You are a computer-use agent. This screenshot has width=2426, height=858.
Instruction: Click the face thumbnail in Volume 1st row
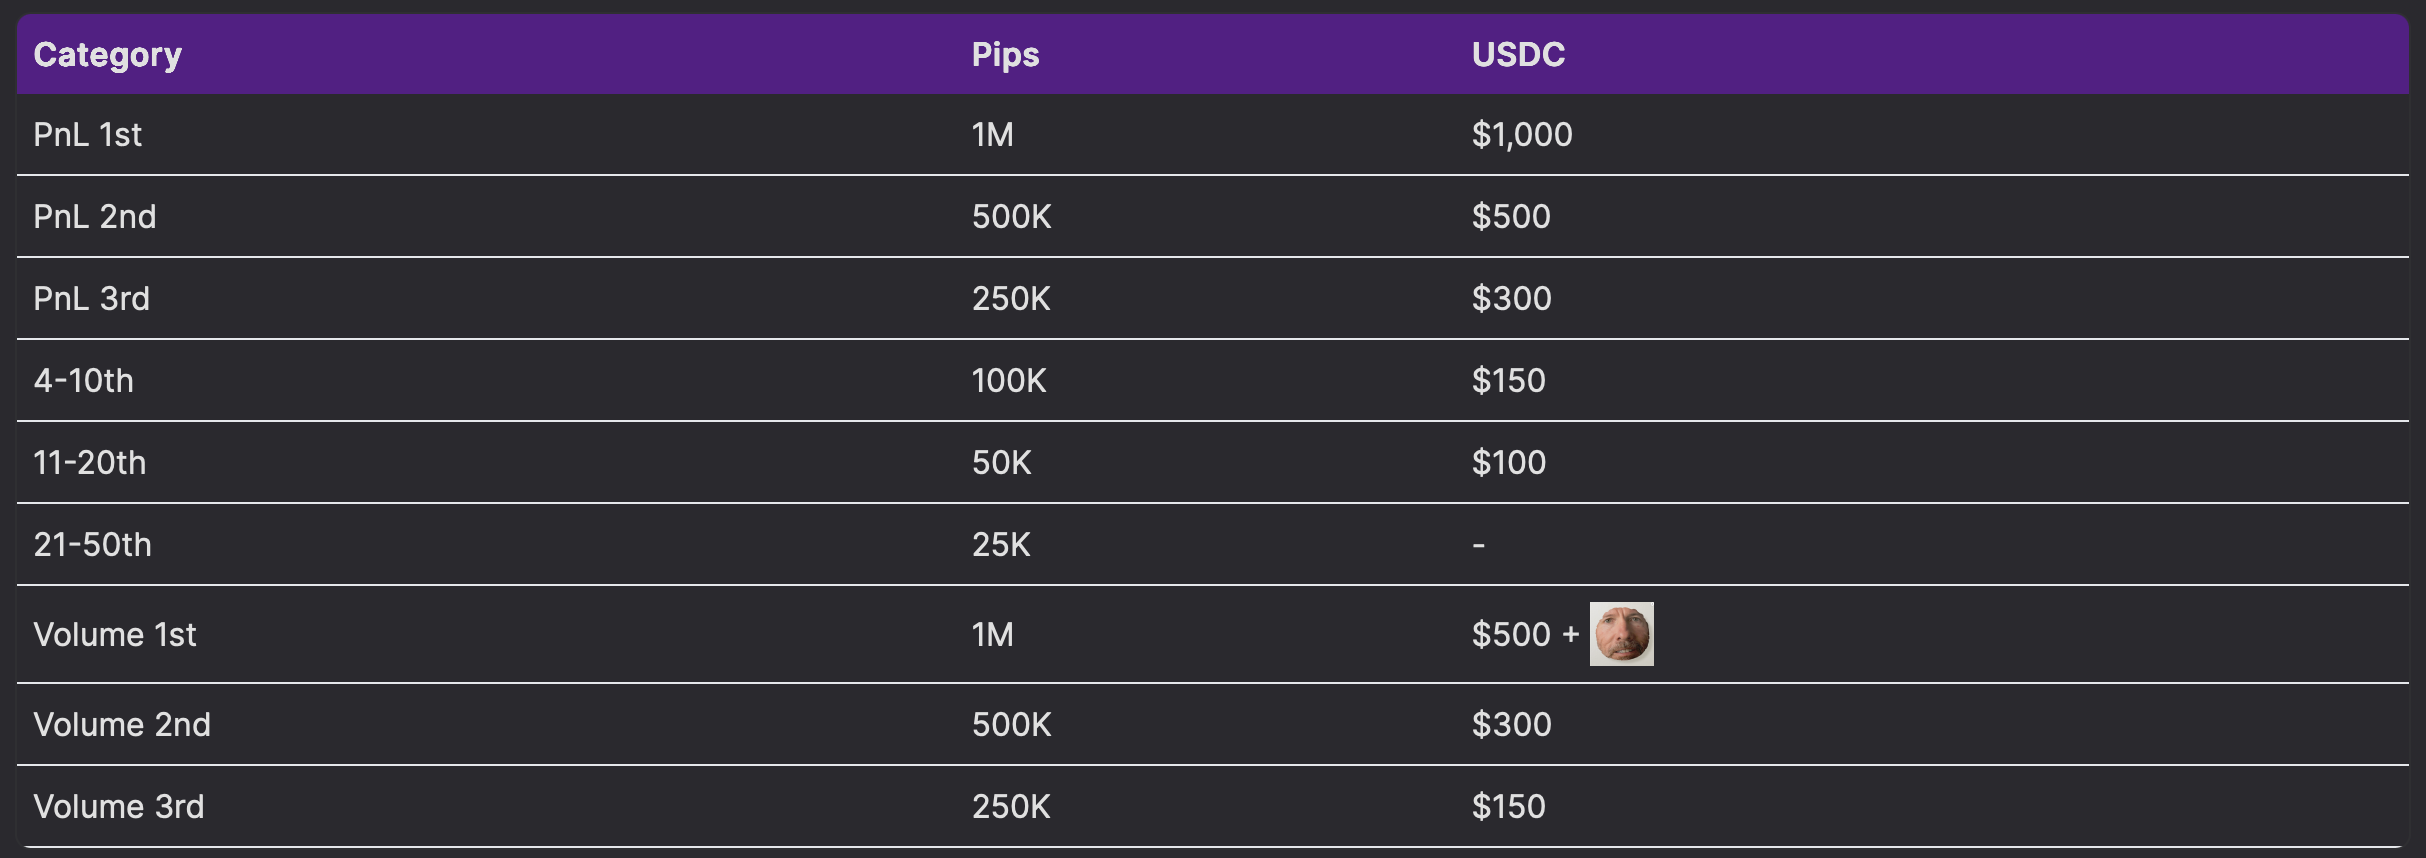[x=1621, y=634]
